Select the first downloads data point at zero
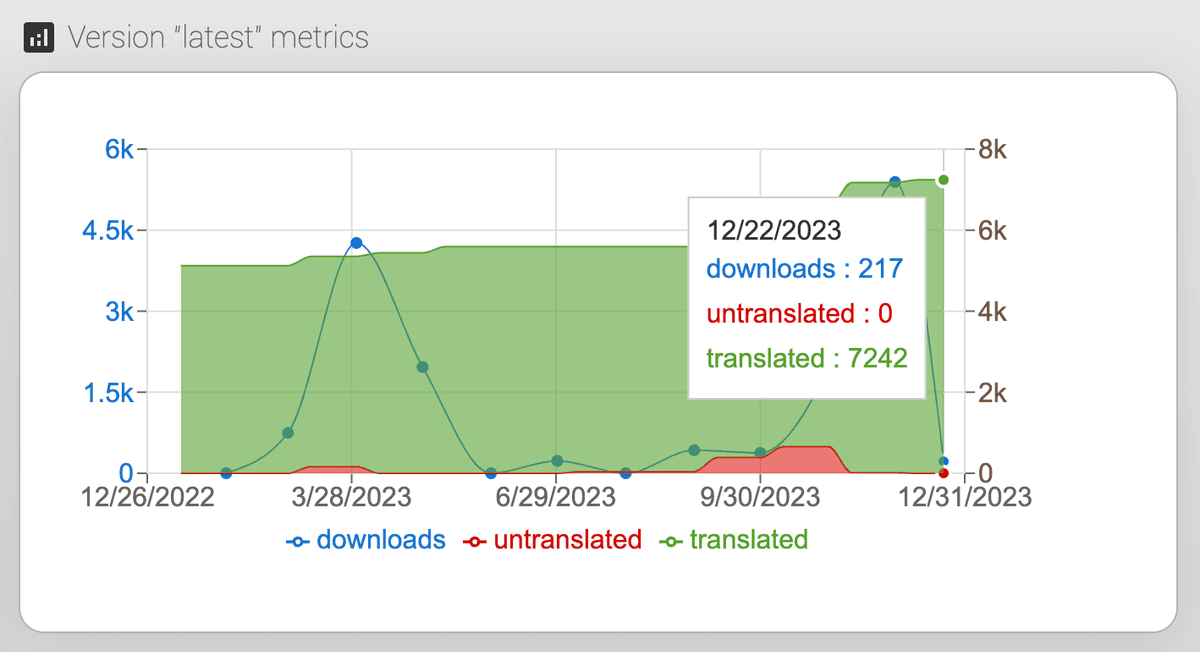Image resolution: width=1200 pixels, height=652 pixels. point(226,473)
